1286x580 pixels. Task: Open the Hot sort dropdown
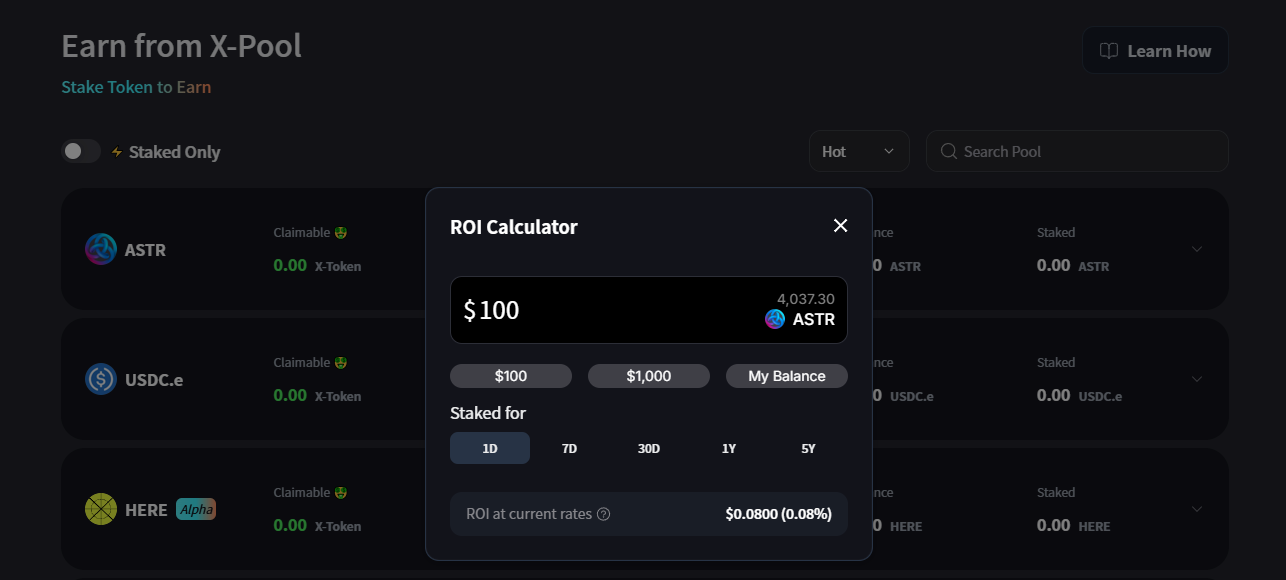click(x=859, y=151)
